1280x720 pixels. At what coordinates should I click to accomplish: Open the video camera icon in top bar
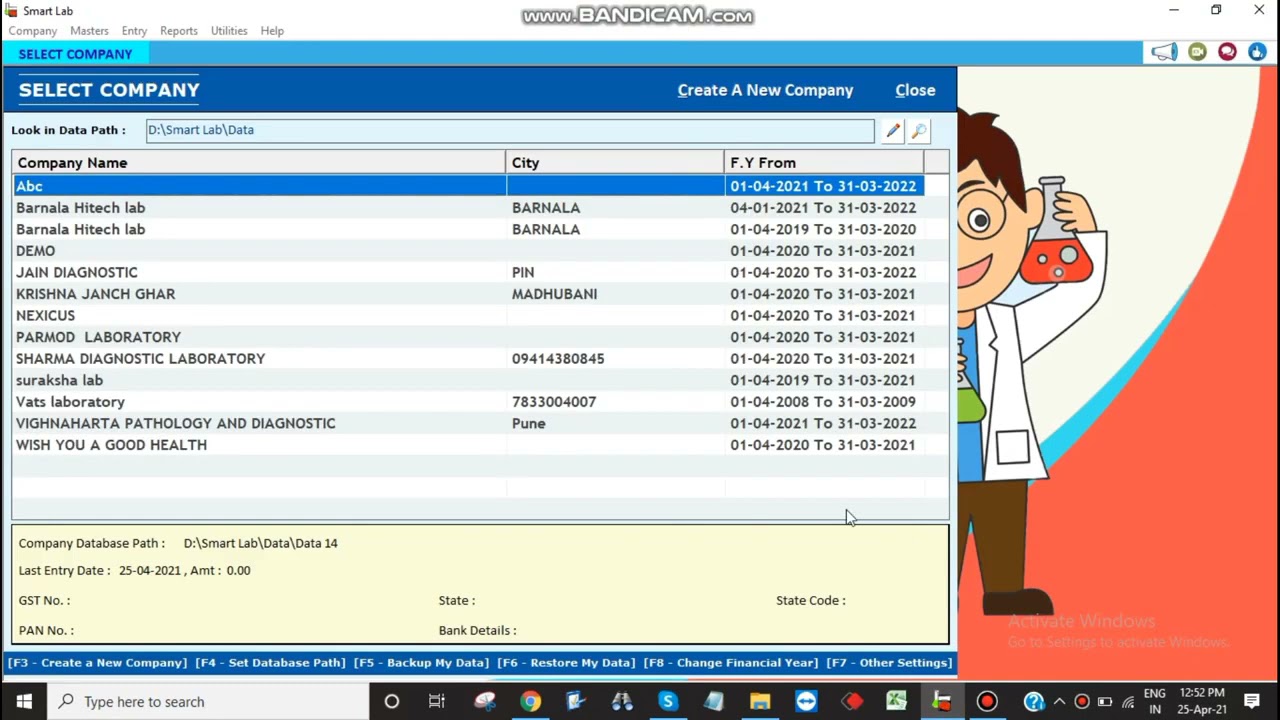1197,52
